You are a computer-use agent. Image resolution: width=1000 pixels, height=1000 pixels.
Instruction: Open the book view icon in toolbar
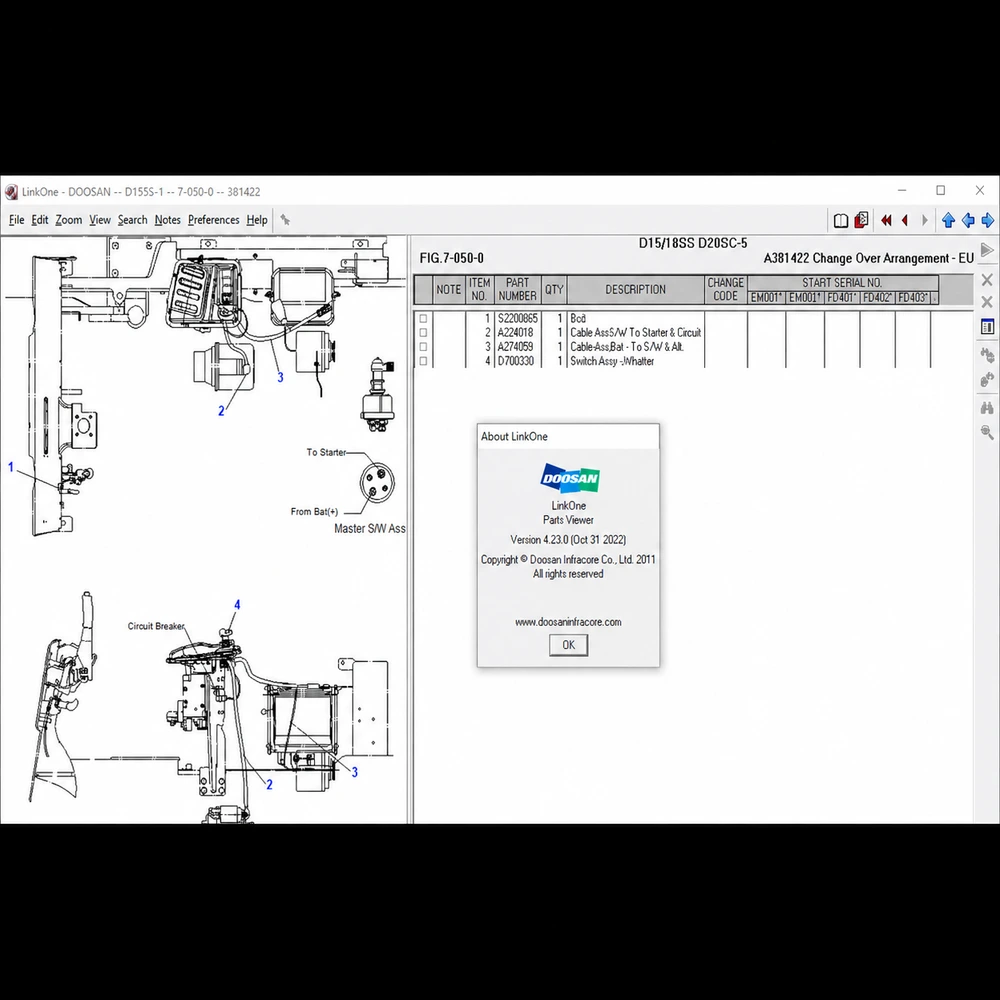click(841, 221)
